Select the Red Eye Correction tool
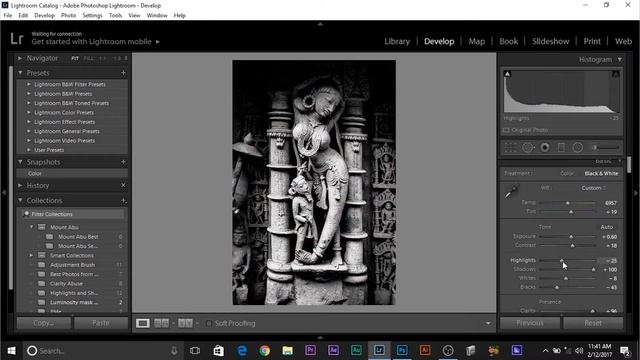Image resolution: width=640 pixels, height=360 pixels. pyautogui.click(x=544, y=147)
